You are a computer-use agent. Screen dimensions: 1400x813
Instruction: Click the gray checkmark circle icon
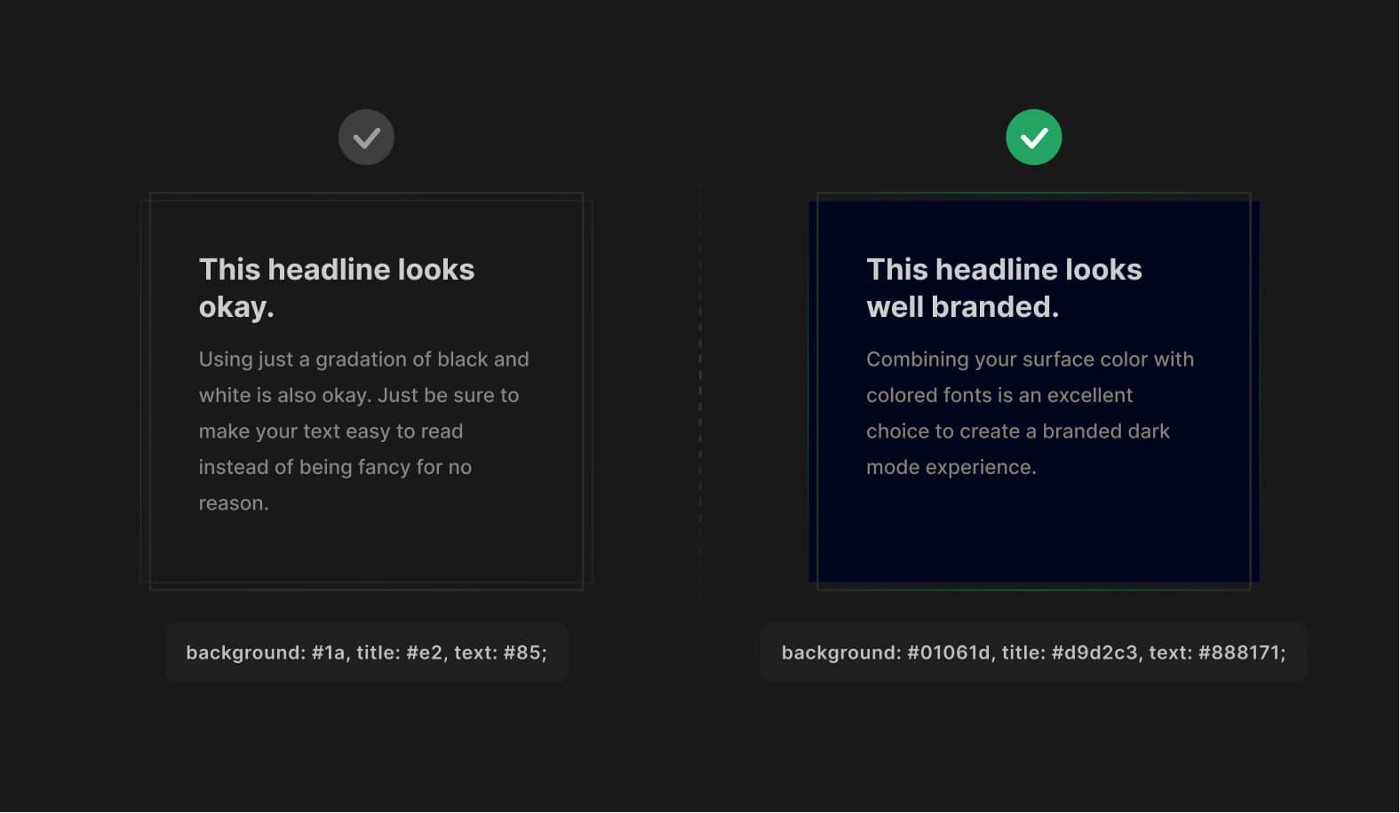[x=366, y=137]
